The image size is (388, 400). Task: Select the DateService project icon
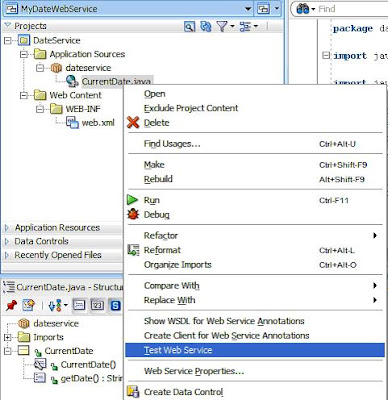[x=23, y=41]
